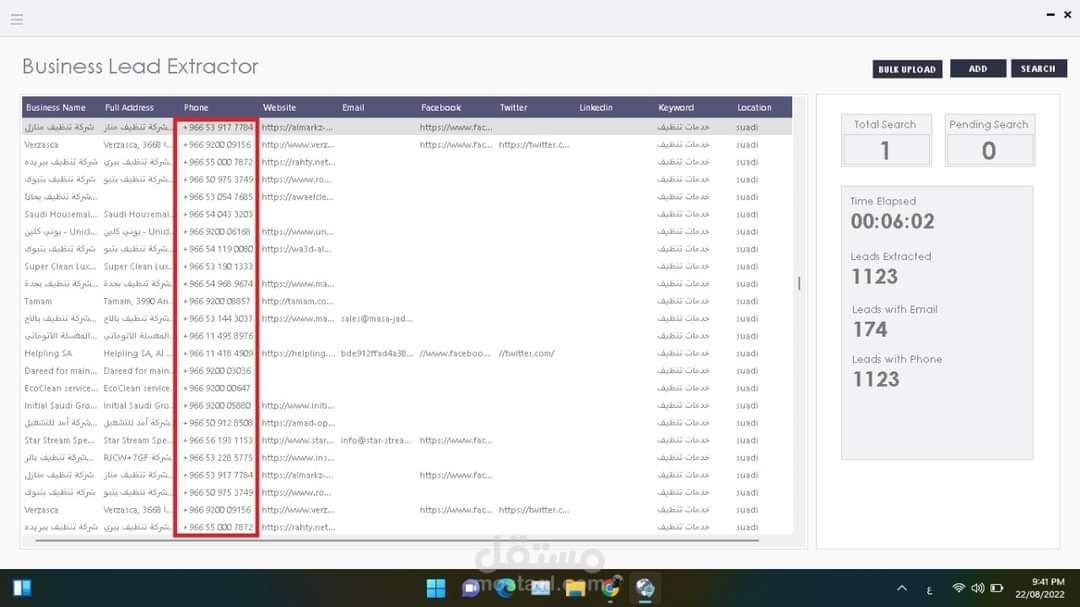1080x607 pixels.
Task: Open File Explorer from the taskbar
Action: point(575,588)
